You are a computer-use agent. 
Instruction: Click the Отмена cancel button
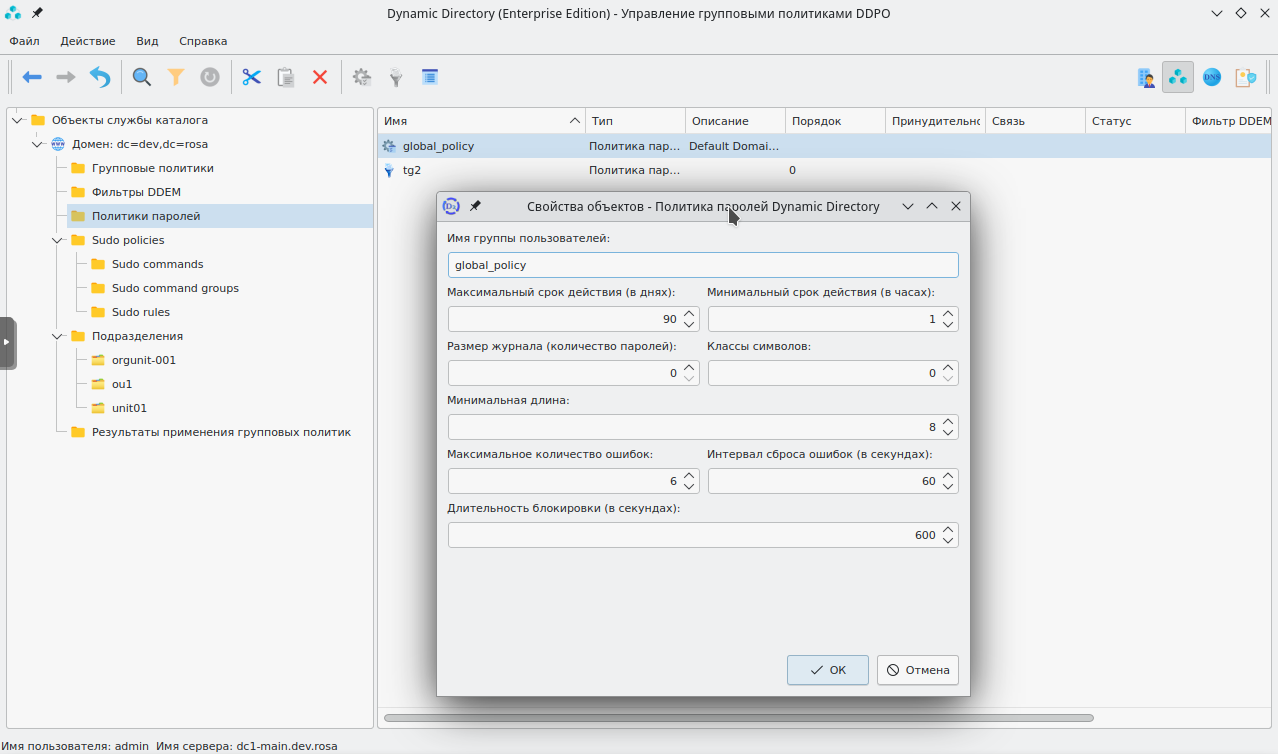click(918, 670)
